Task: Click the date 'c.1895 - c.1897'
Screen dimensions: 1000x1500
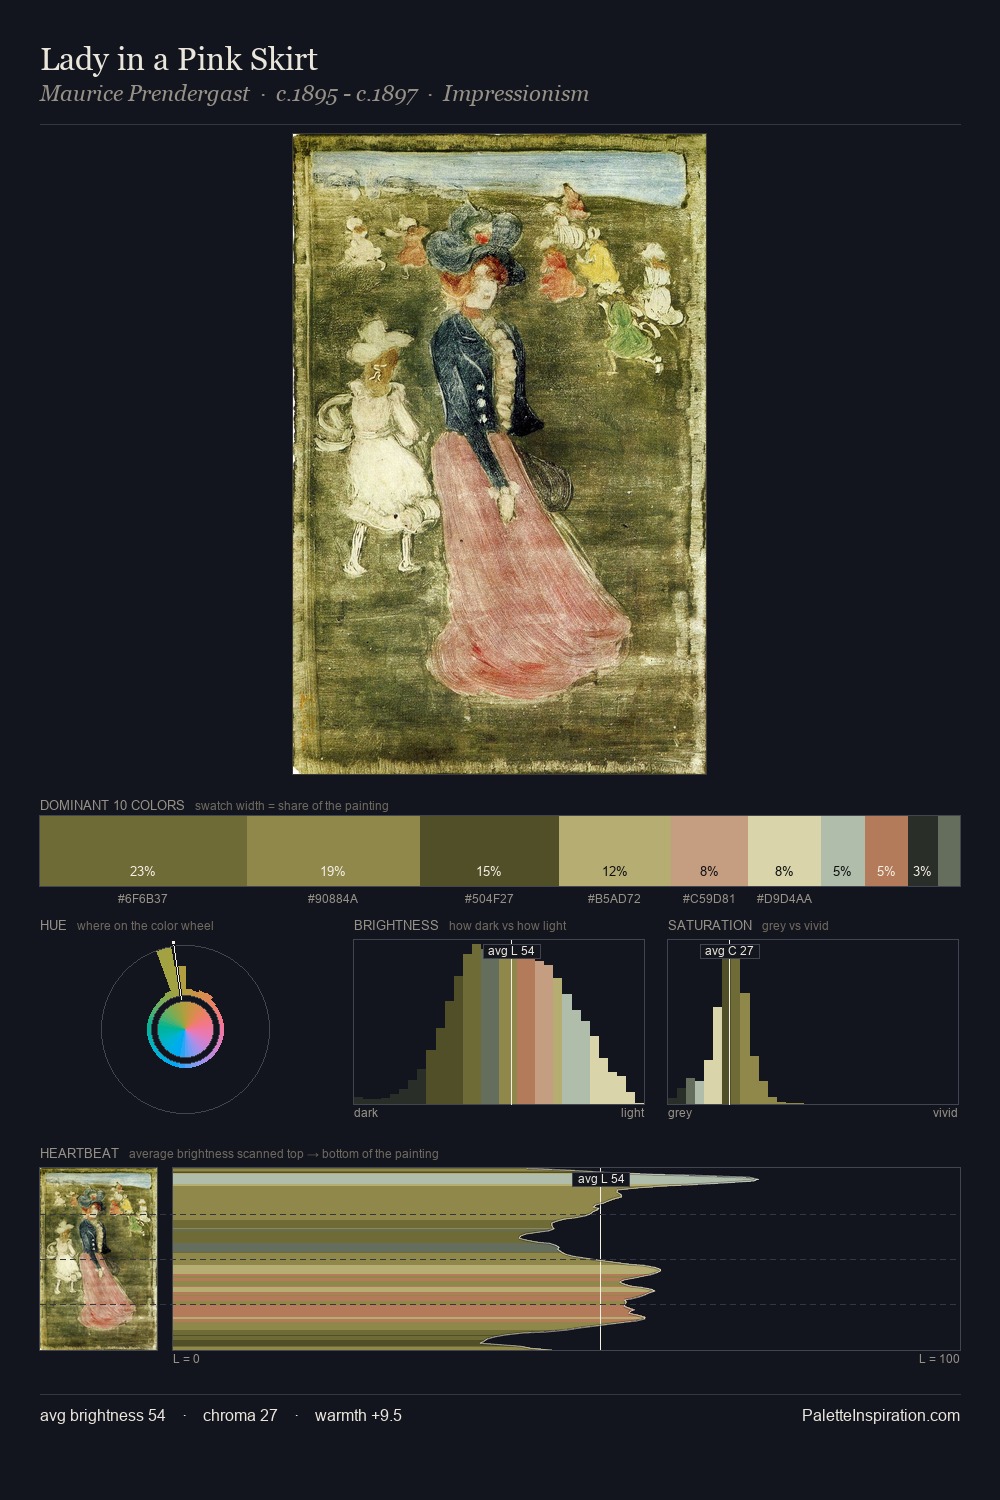Action: click(x=346, y=94)
